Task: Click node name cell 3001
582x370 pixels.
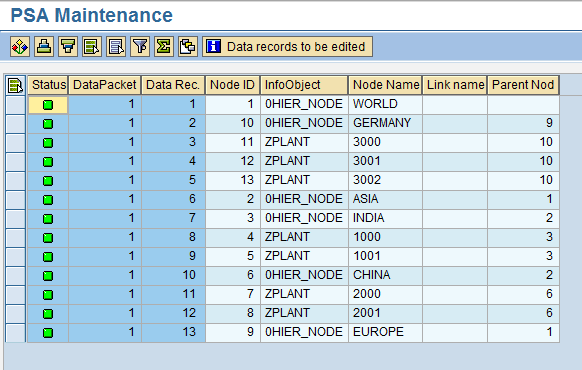Action: (385, 161)
